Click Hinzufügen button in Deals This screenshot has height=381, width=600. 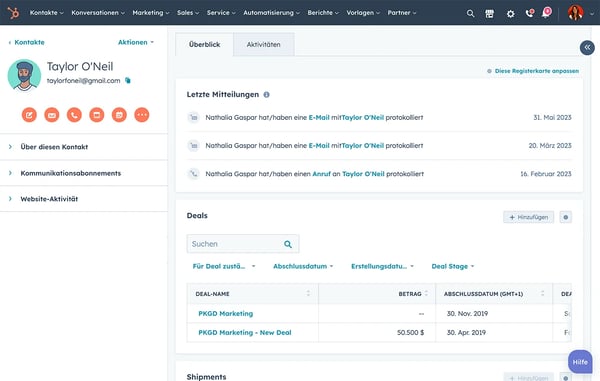(528, 217)
